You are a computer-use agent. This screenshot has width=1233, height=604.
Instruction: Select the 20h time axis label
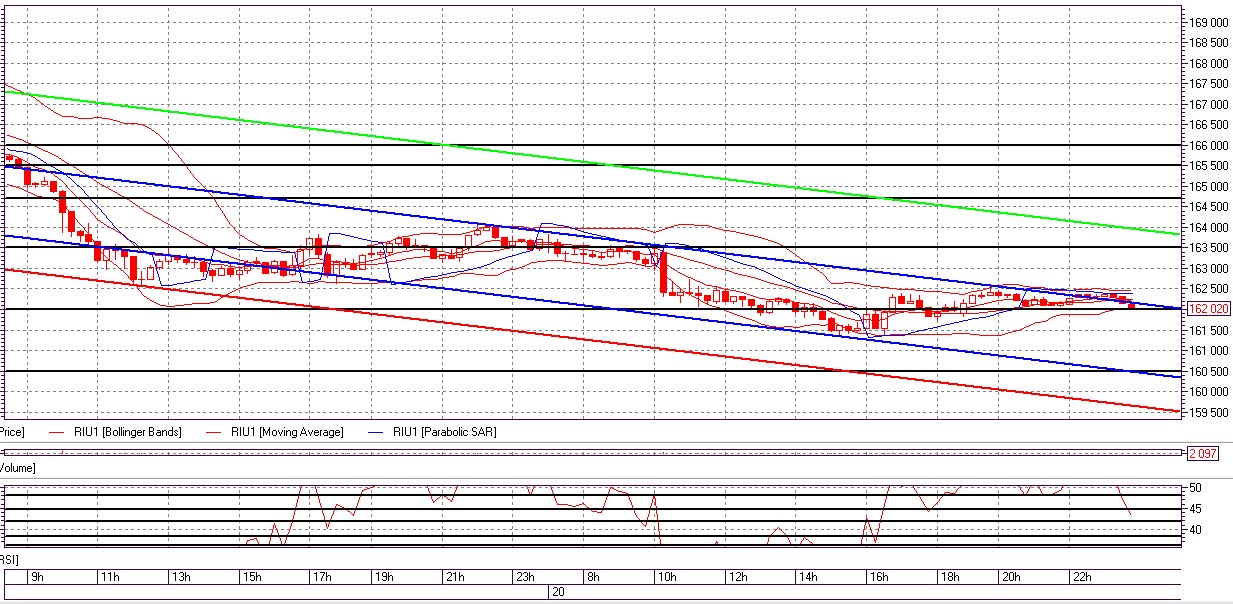[1010, 577]
